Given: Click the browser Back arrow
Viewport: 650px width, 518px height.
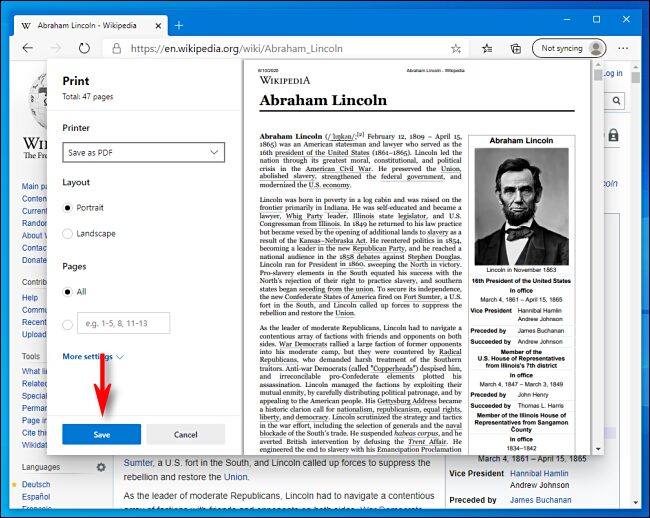Looking at the screenshot, I should [28, 48].
